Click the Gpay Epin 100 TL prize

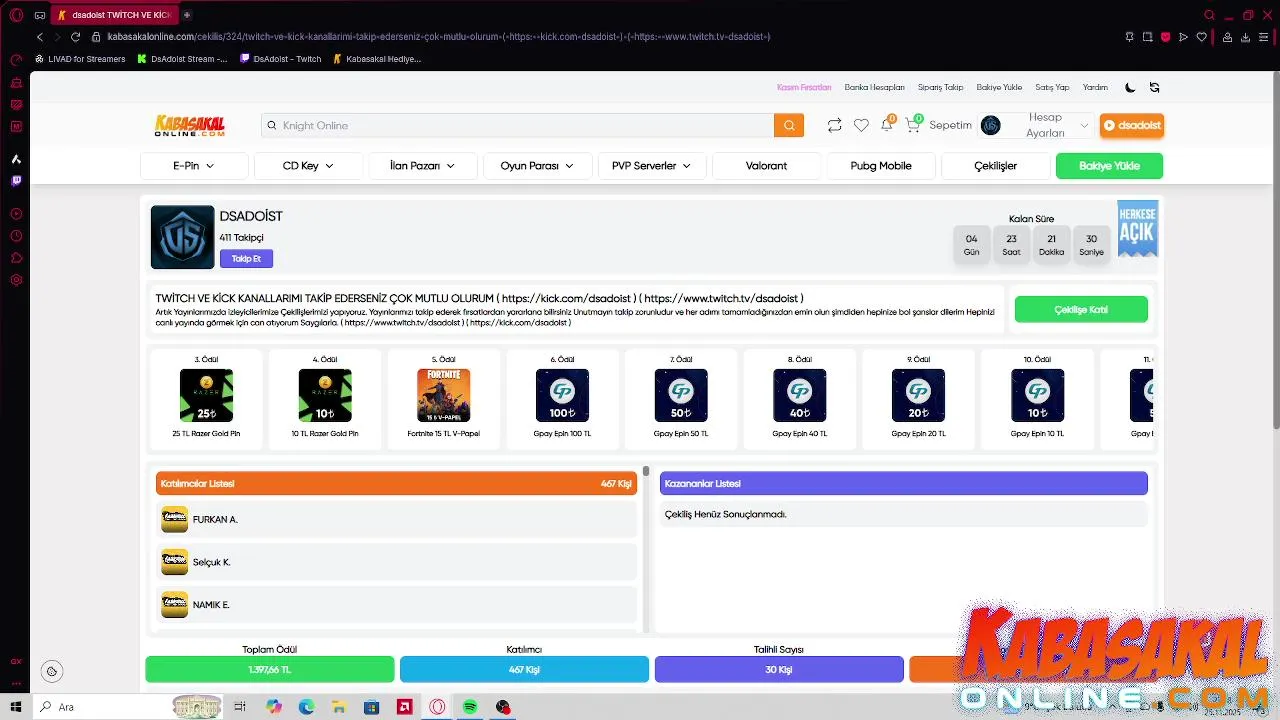[562, 398]
